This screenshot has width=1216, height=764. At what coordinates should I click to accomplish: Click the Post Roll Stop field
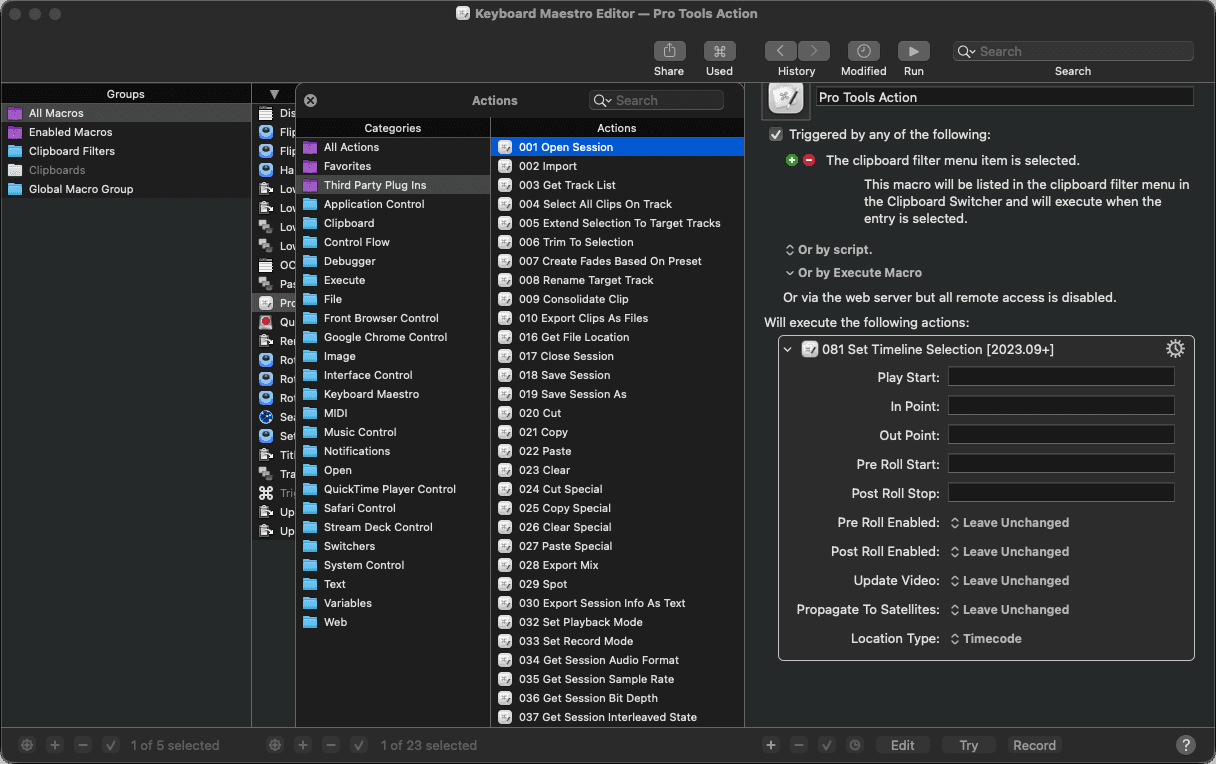(1061, 493)
